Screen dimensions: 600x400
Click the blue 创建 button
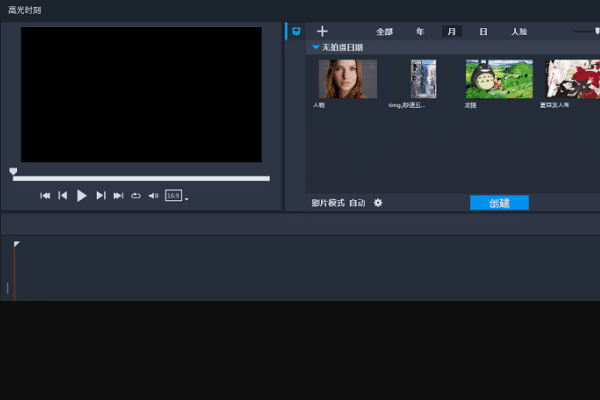[x=499, y=203]
